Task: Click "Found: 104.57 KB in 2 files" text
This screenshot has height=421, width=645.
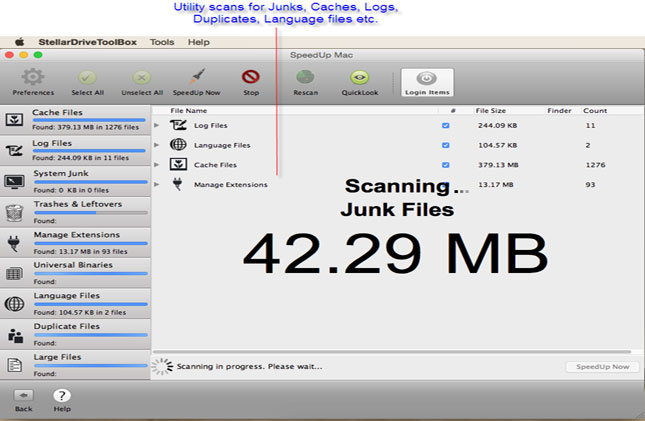Action: (80, 312)
